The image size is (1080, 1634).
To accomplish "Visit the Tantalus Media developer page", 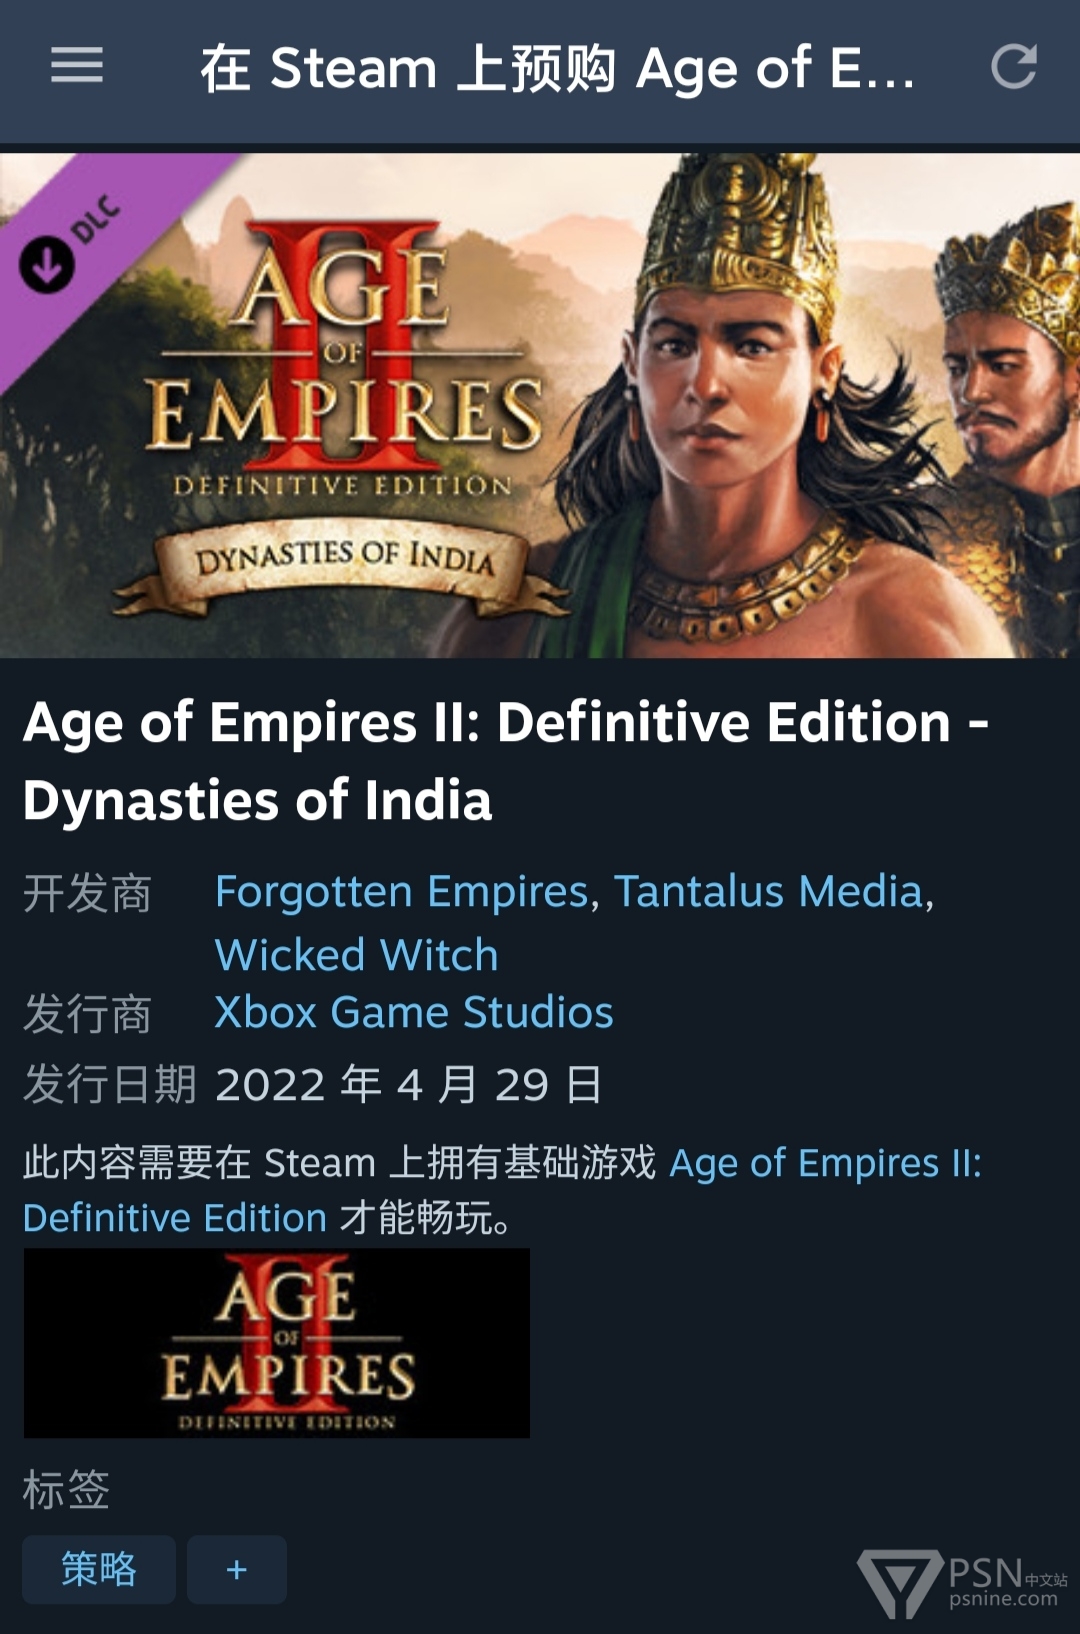I will [768, 891].
